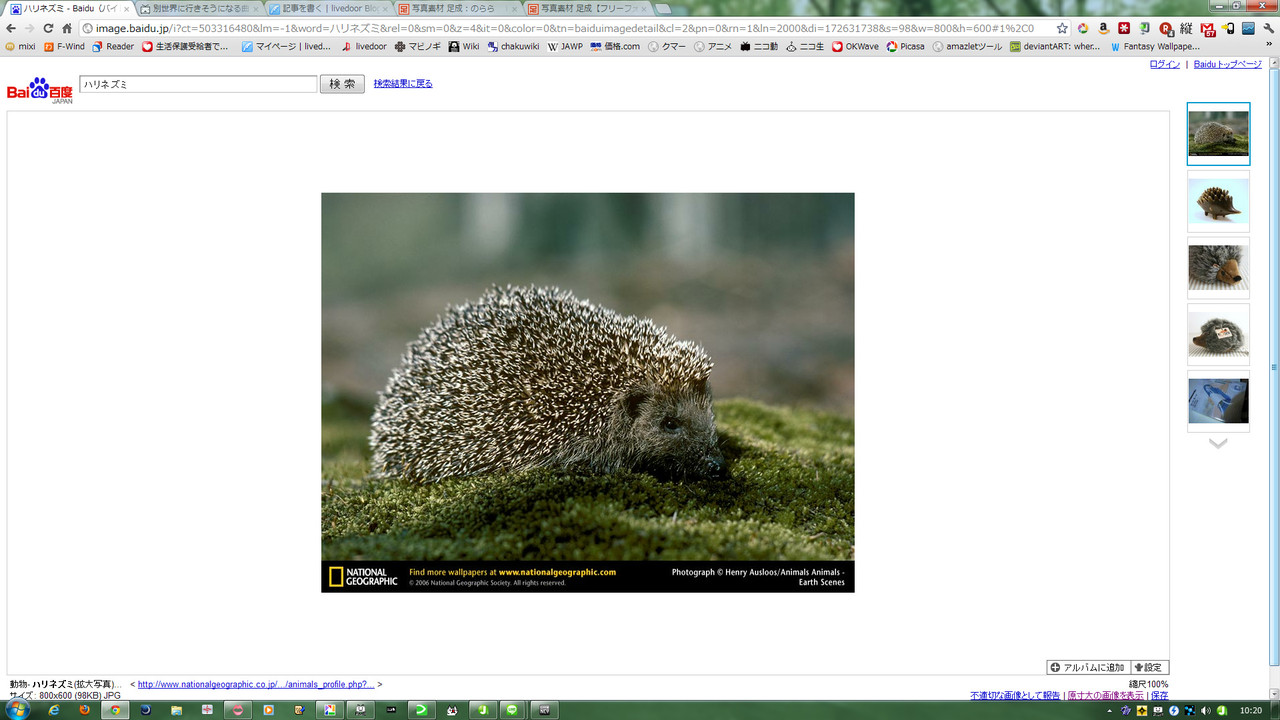This screenshot has height=720, width=1280.
Task: Switch to the 記事を書く livedoor Blog tab
Action: (x=330, y=8)
